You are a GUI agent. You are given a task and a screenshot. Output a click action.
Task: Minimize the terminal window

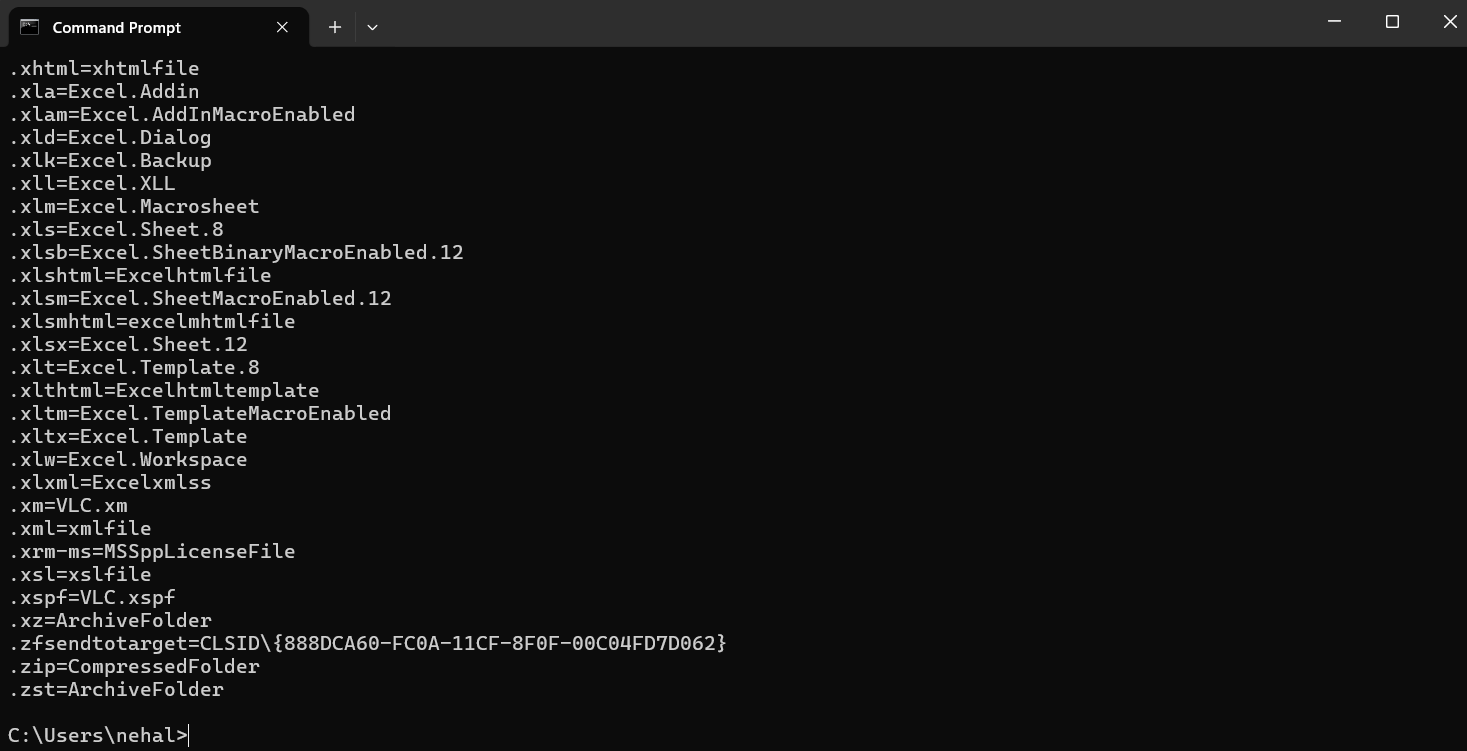pos(1334,22)
